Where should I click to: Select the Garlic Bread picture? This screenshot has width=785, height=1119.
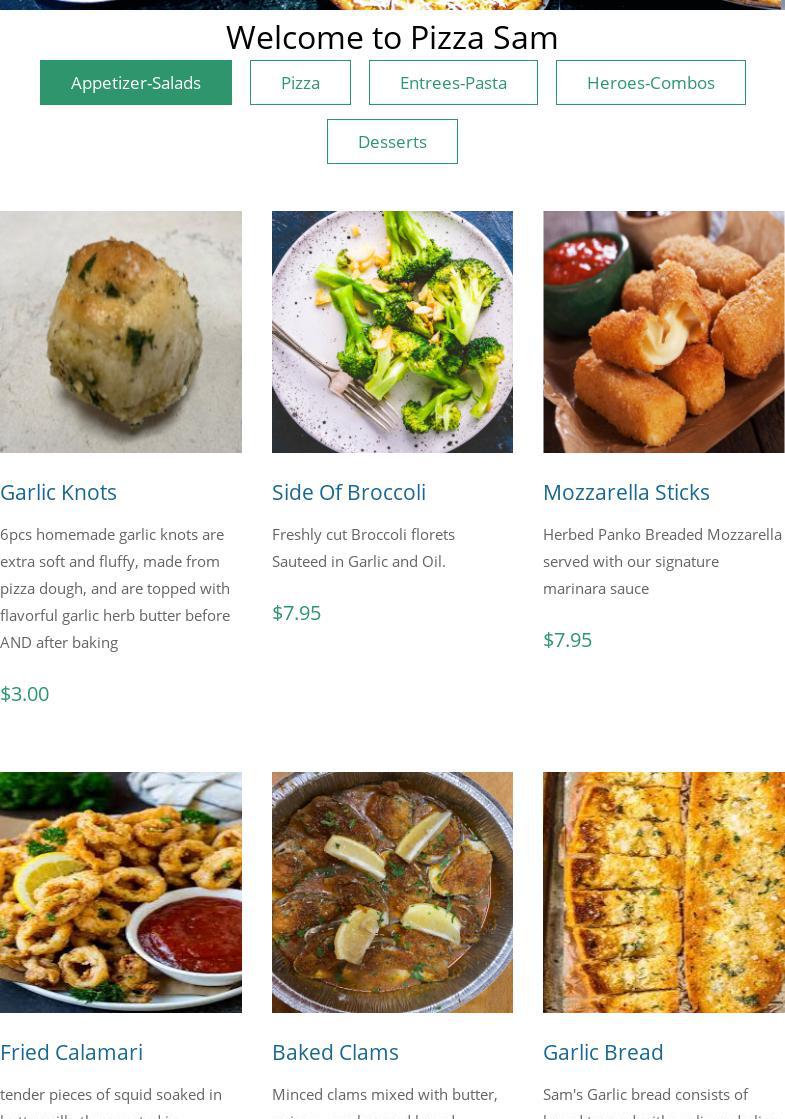coord(664,892)
